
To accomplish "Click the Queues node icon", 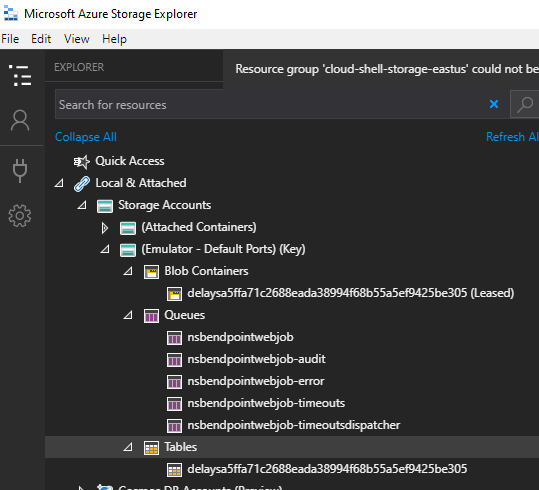I will coord(151,316).
